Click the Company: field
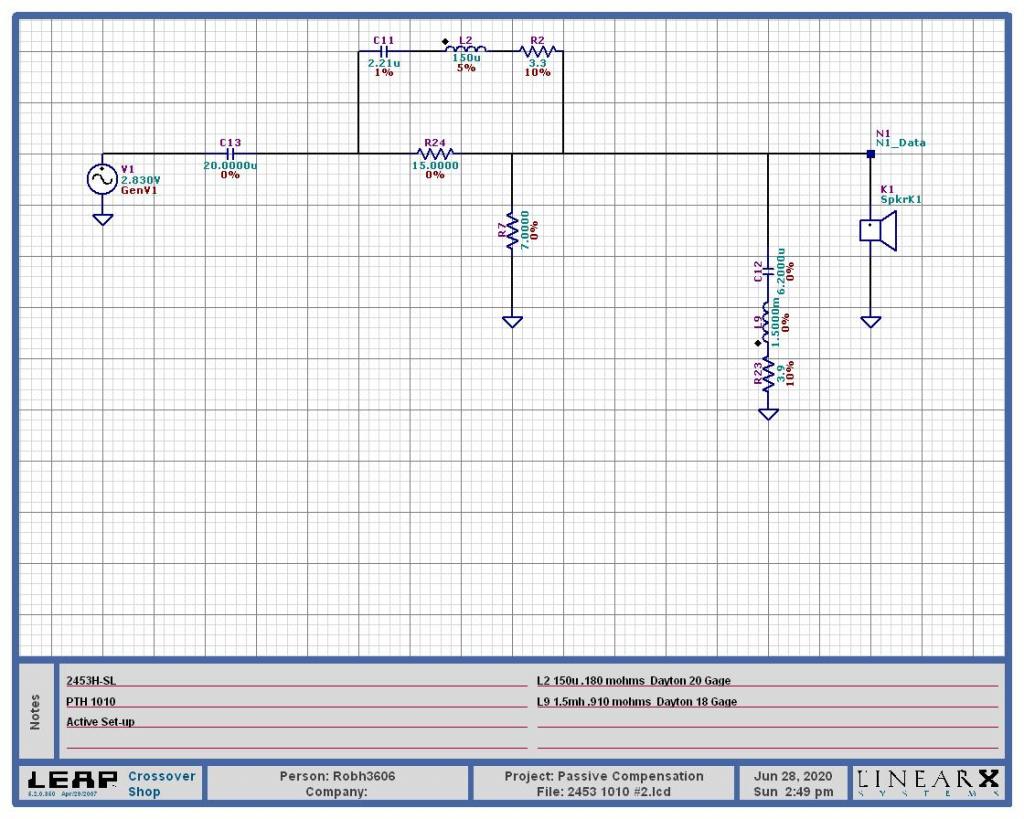 [336, 792]
